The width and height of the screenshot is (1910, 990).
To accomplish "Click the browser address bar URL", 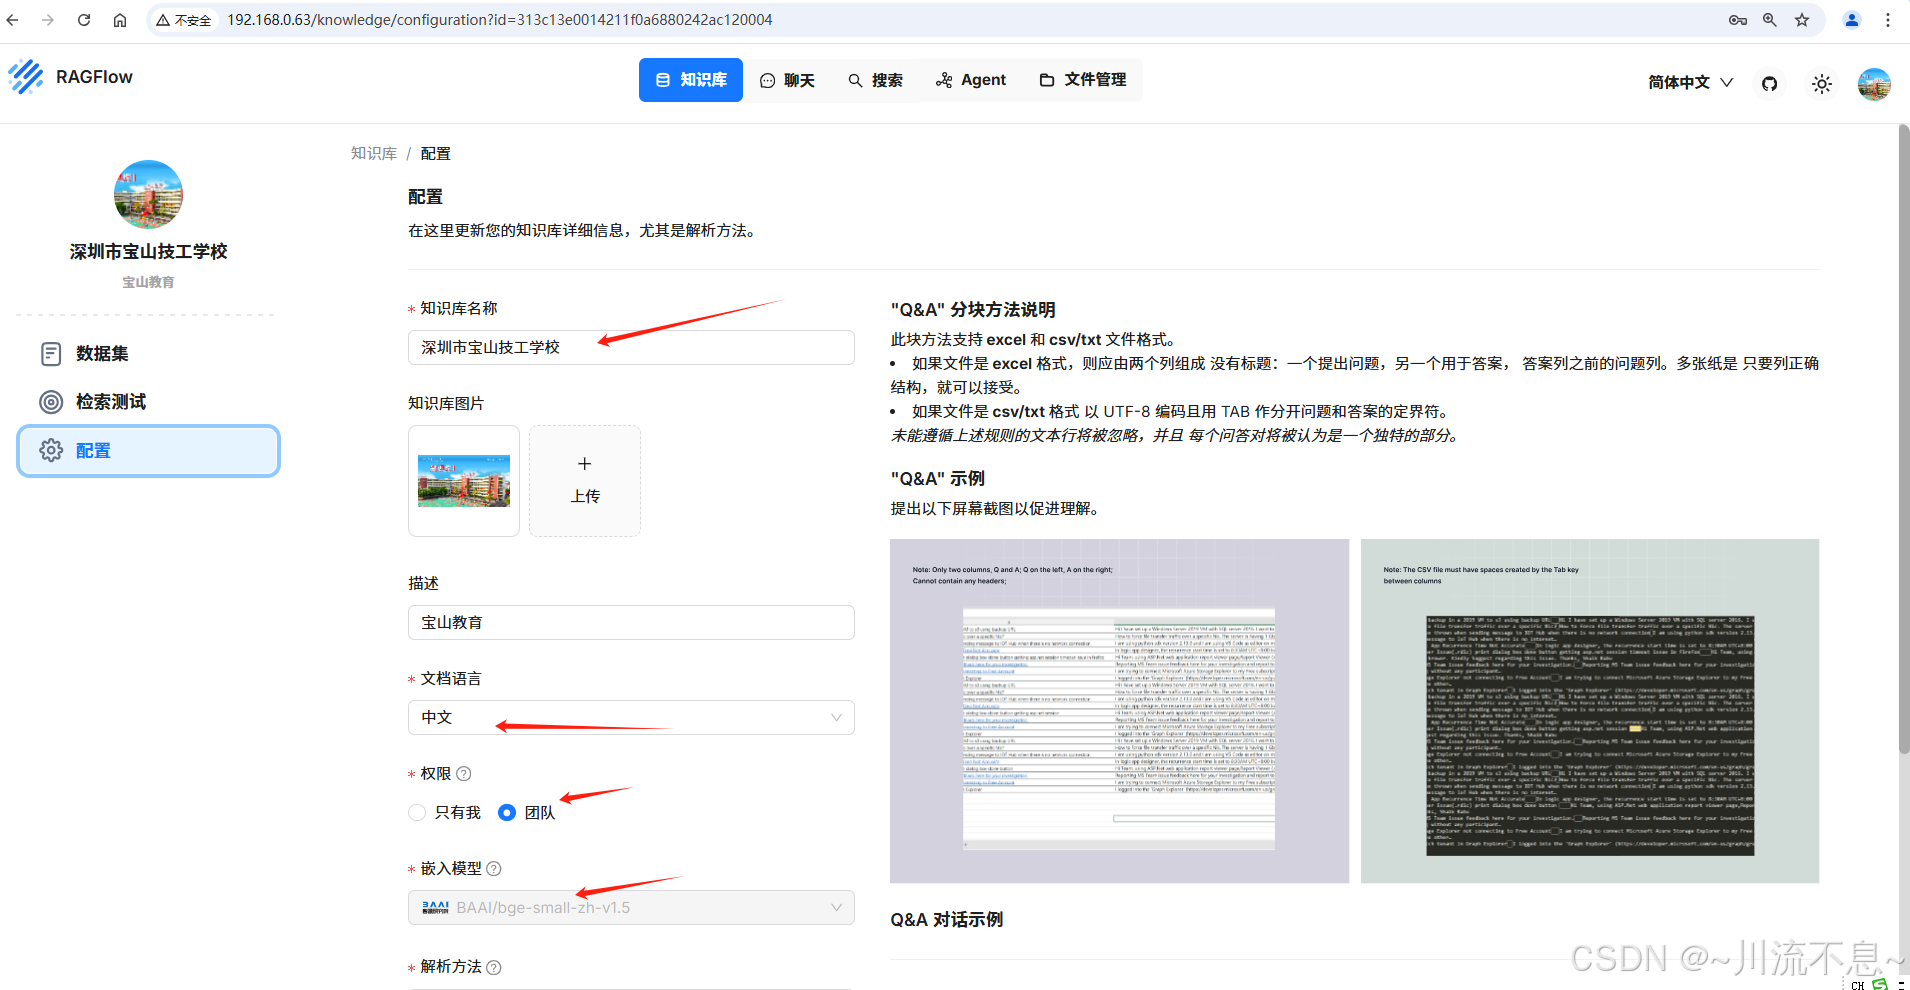I will 499,20.
